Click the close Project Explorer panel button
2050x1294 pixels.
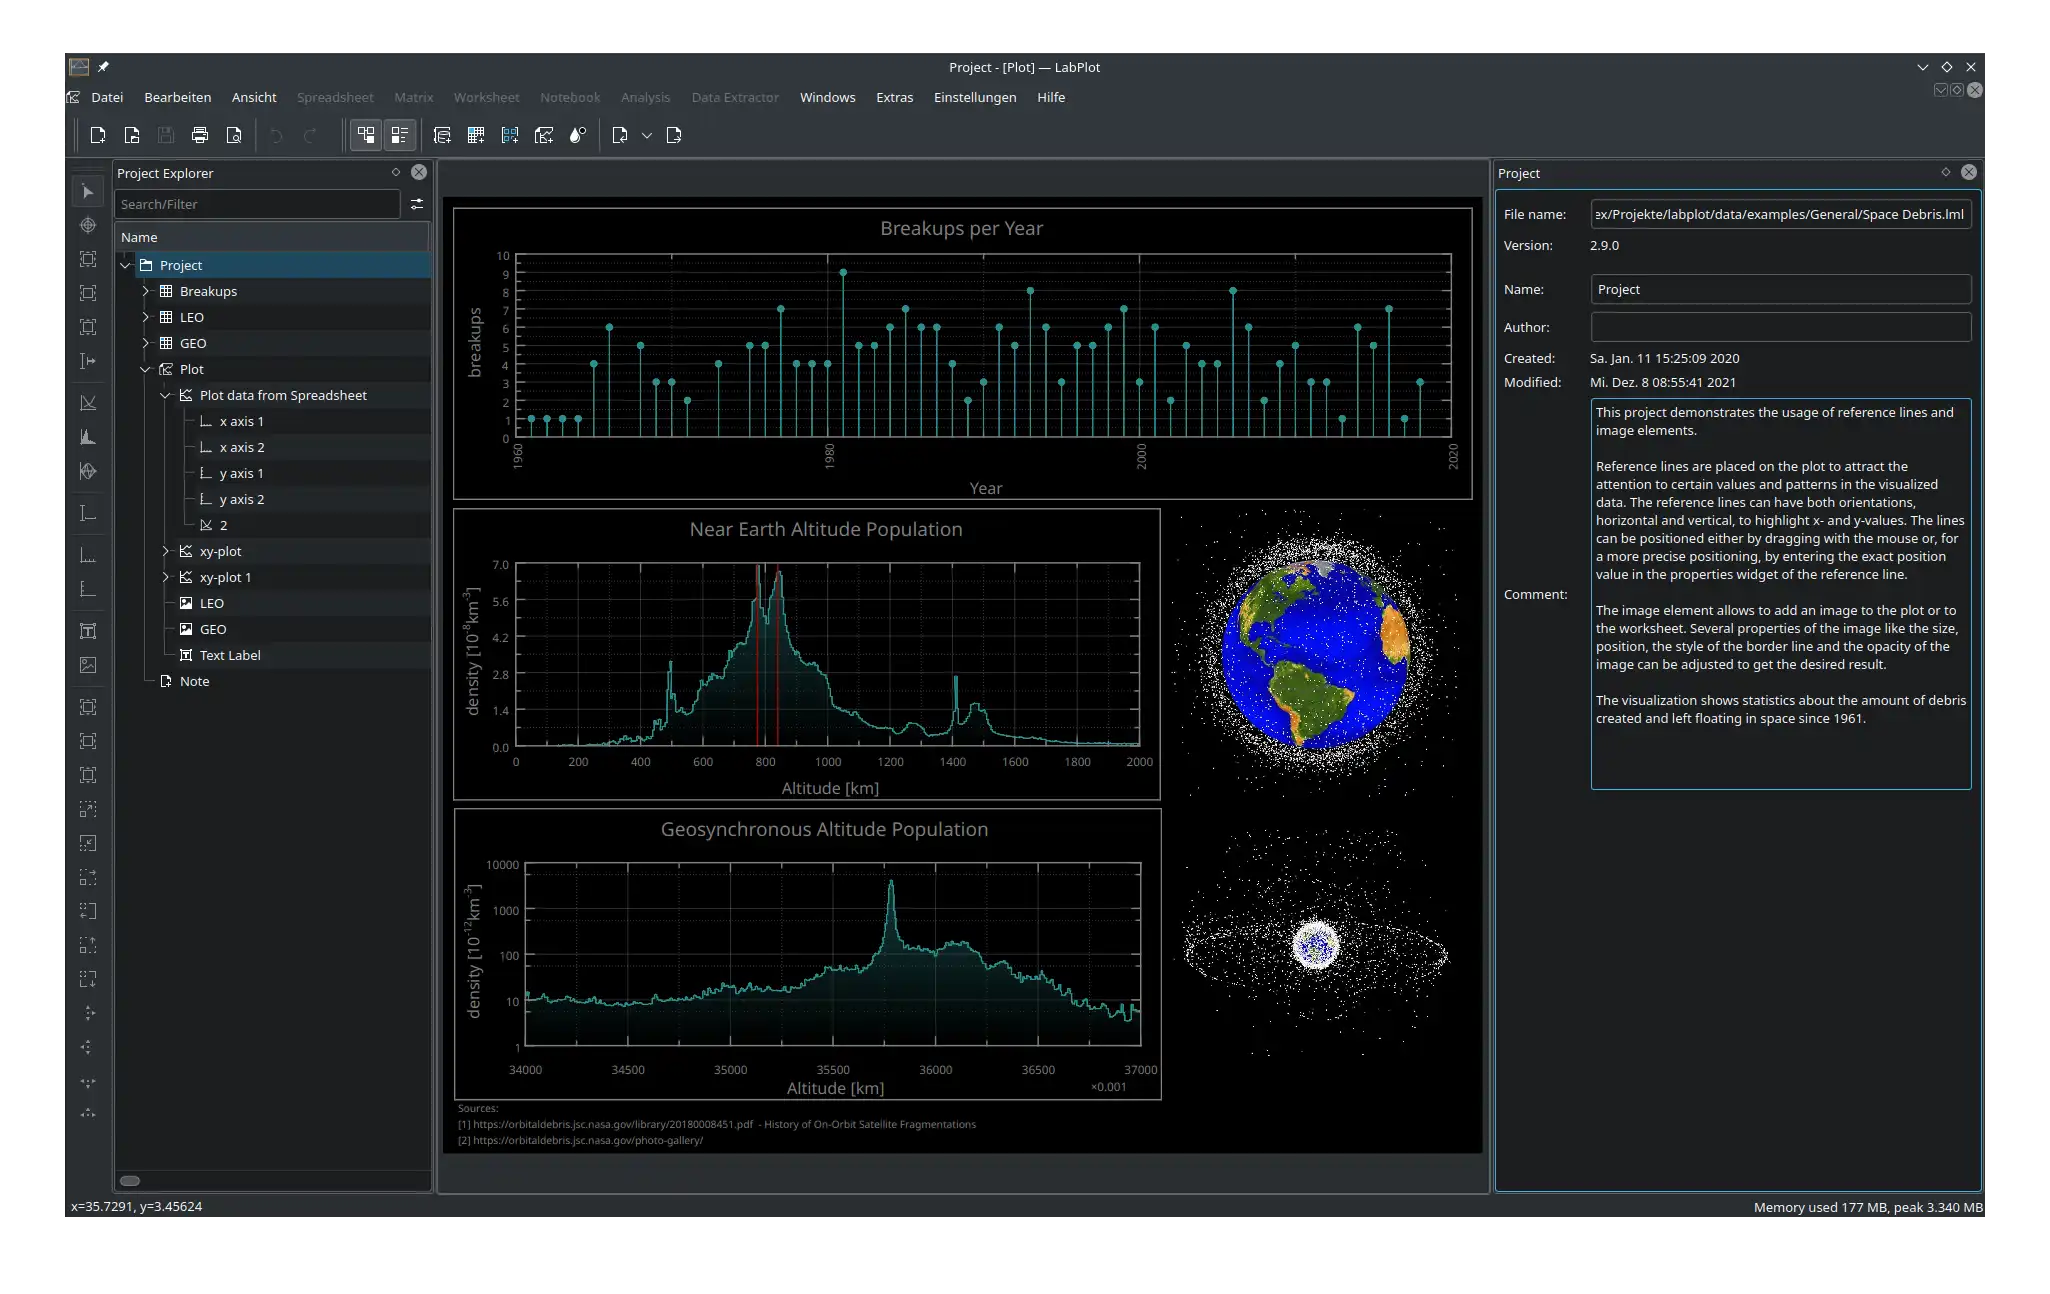click(419, 171)
